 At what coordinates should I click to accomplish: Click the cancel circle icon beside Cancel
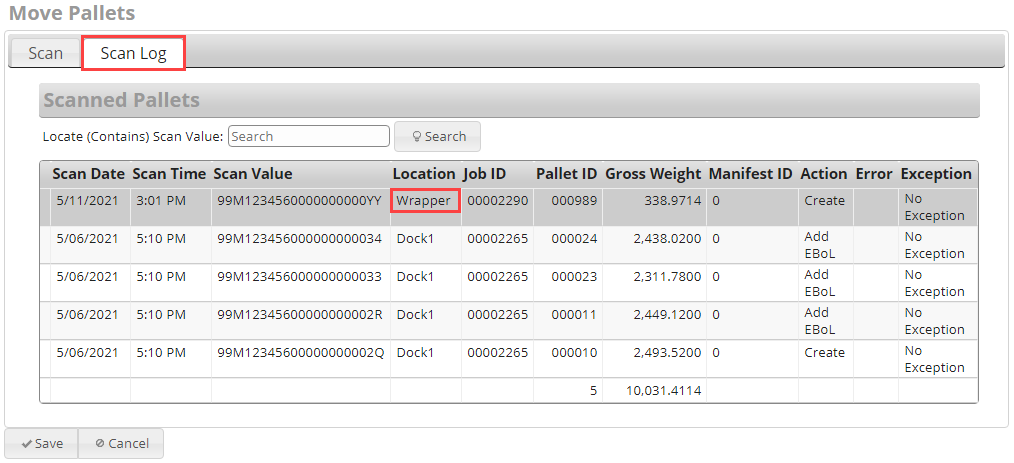[100, 444]
